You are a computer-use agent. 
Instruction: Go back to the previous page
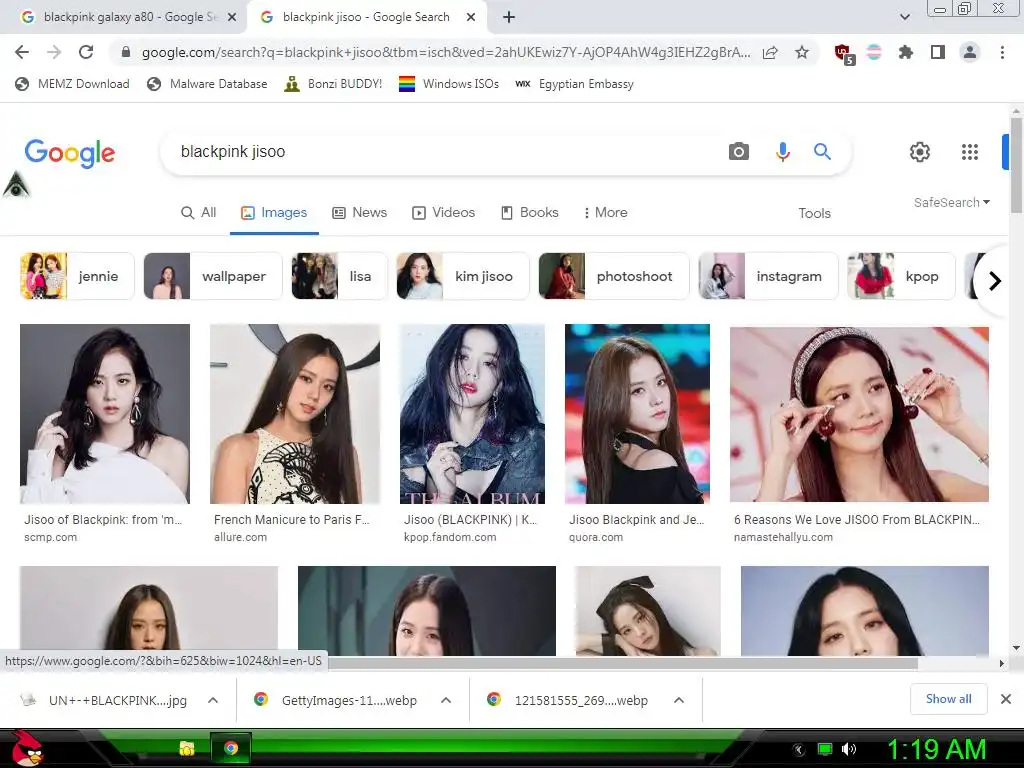[22, 52]
